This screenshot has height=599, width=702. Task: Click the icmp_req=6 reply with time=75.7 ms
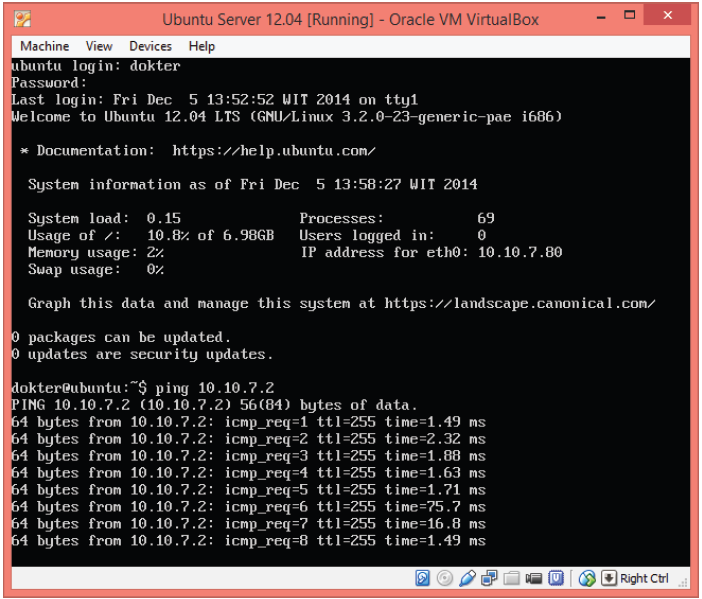click(x=248, y=507)
